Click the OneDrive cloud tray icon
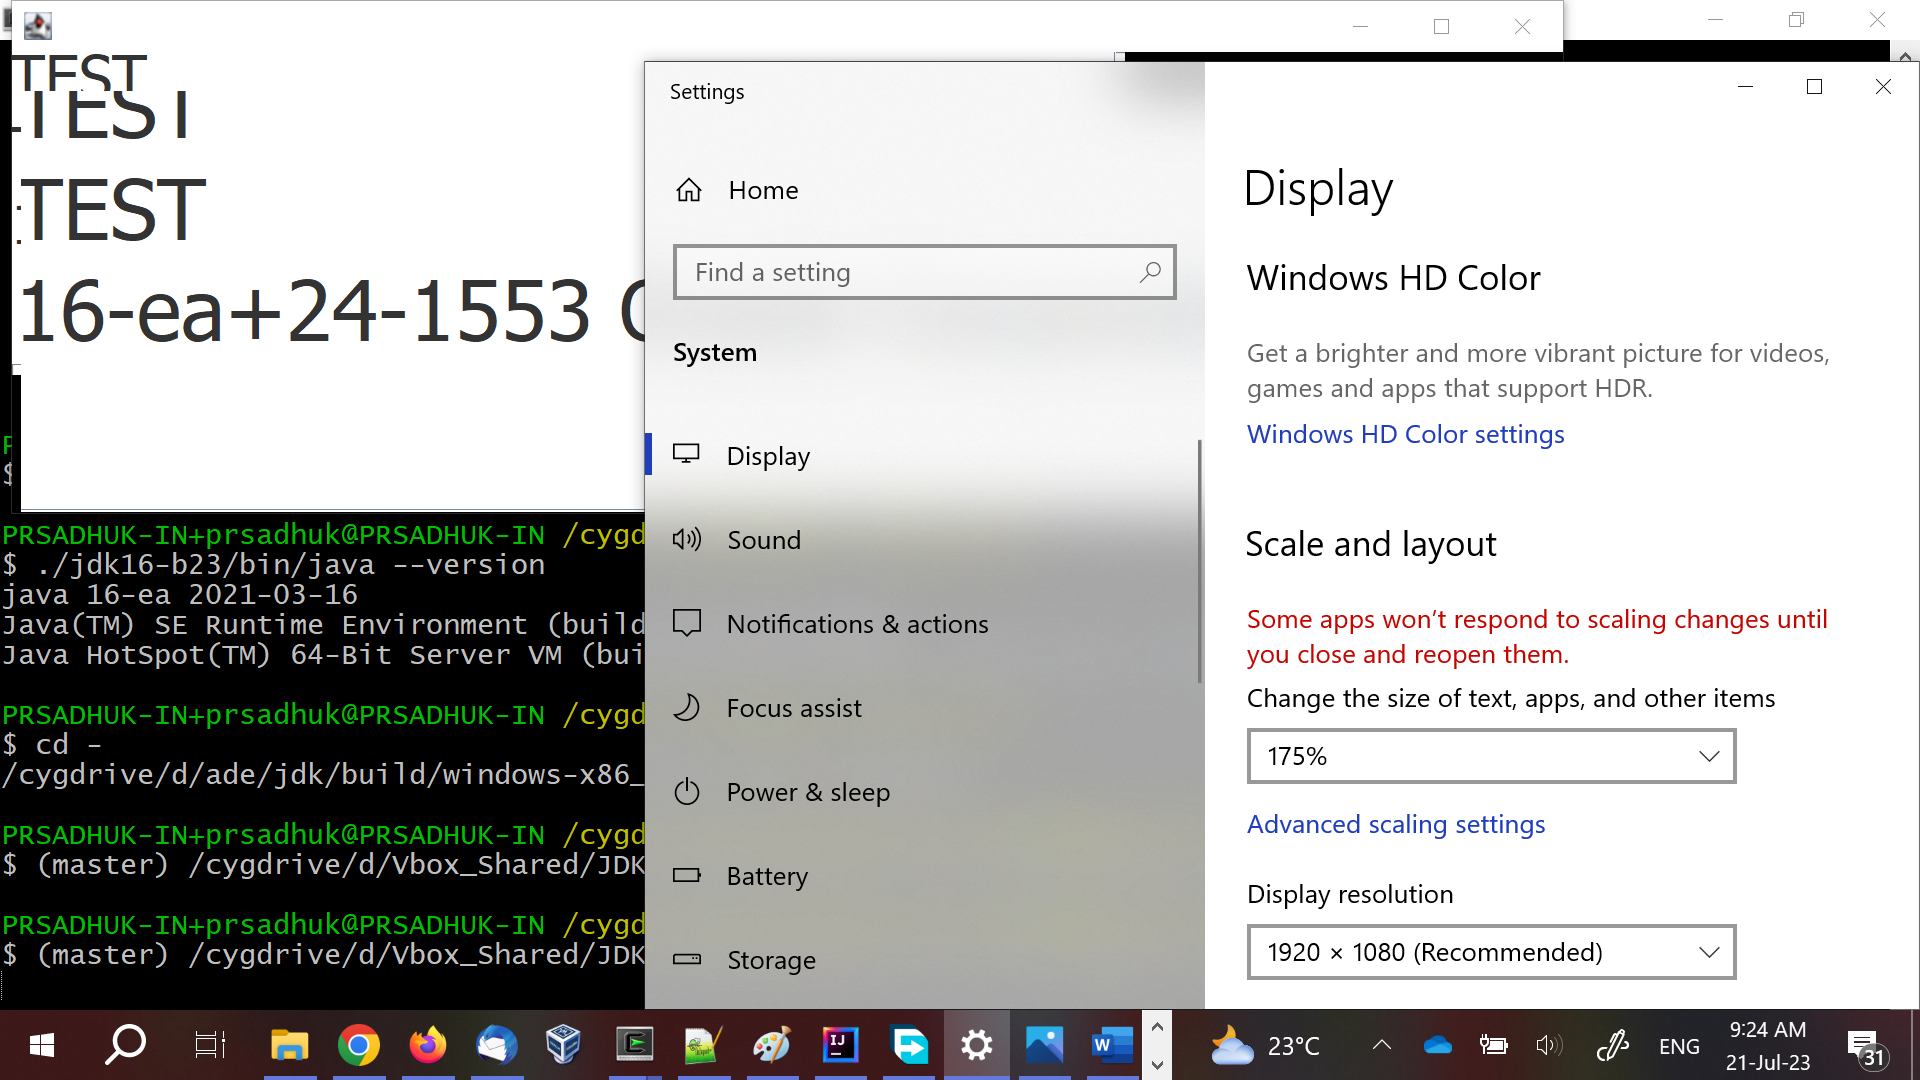 pyautogui.click(x=1437, y=1046)
